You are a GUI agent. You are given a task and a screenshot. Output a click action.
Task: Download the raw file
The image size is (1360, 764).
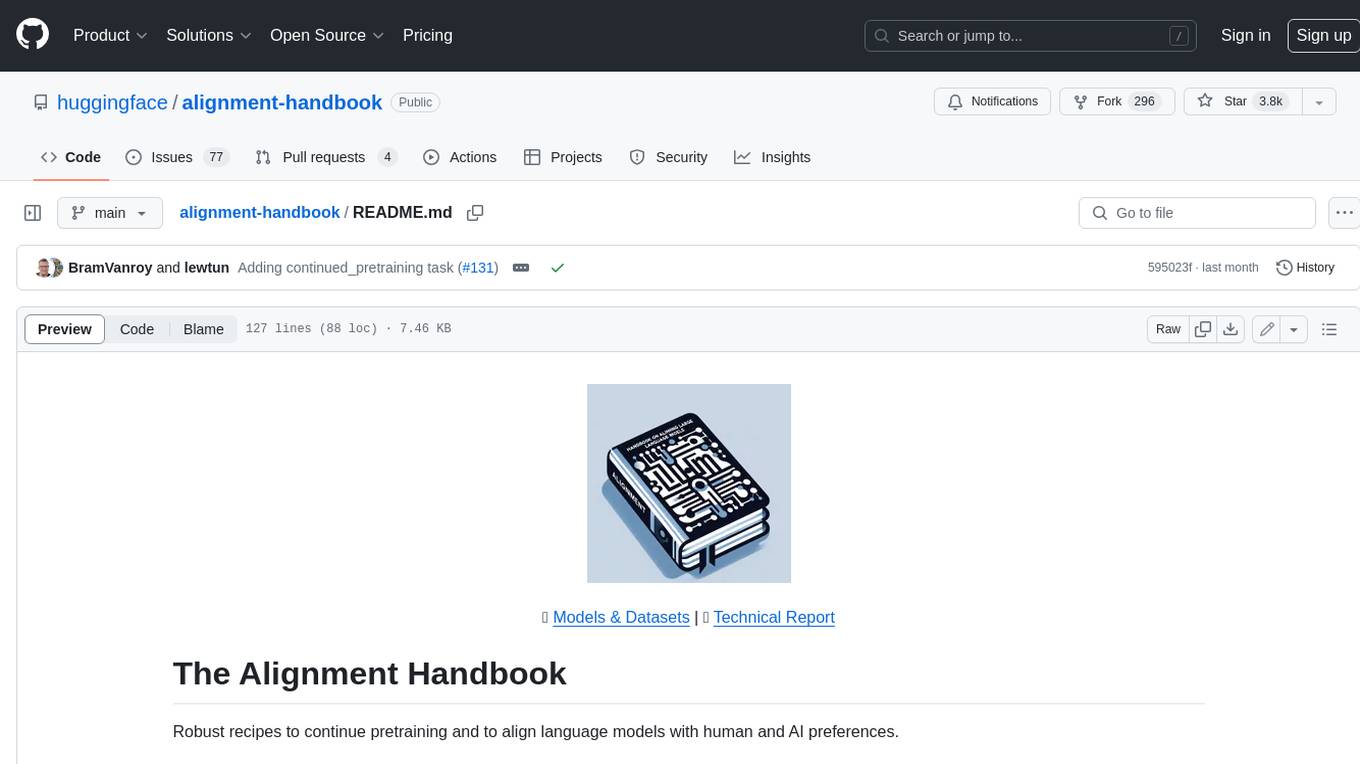1232,329
